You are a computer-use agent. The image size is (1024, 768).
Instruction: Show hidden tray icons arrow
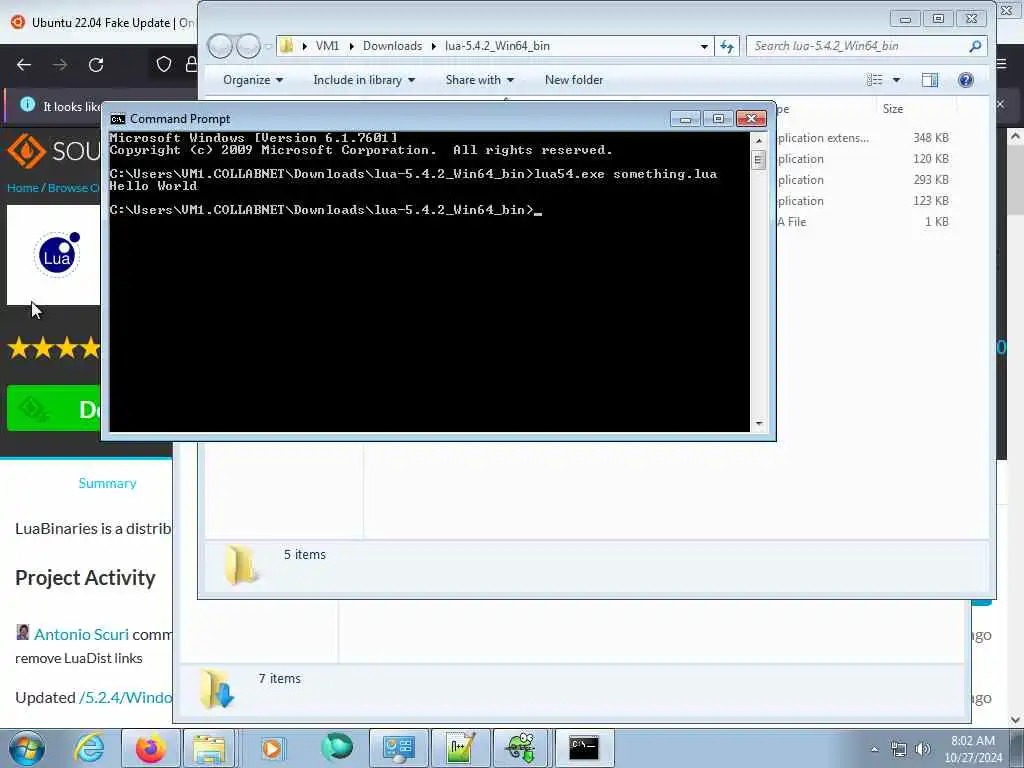(x=874, y=749)
